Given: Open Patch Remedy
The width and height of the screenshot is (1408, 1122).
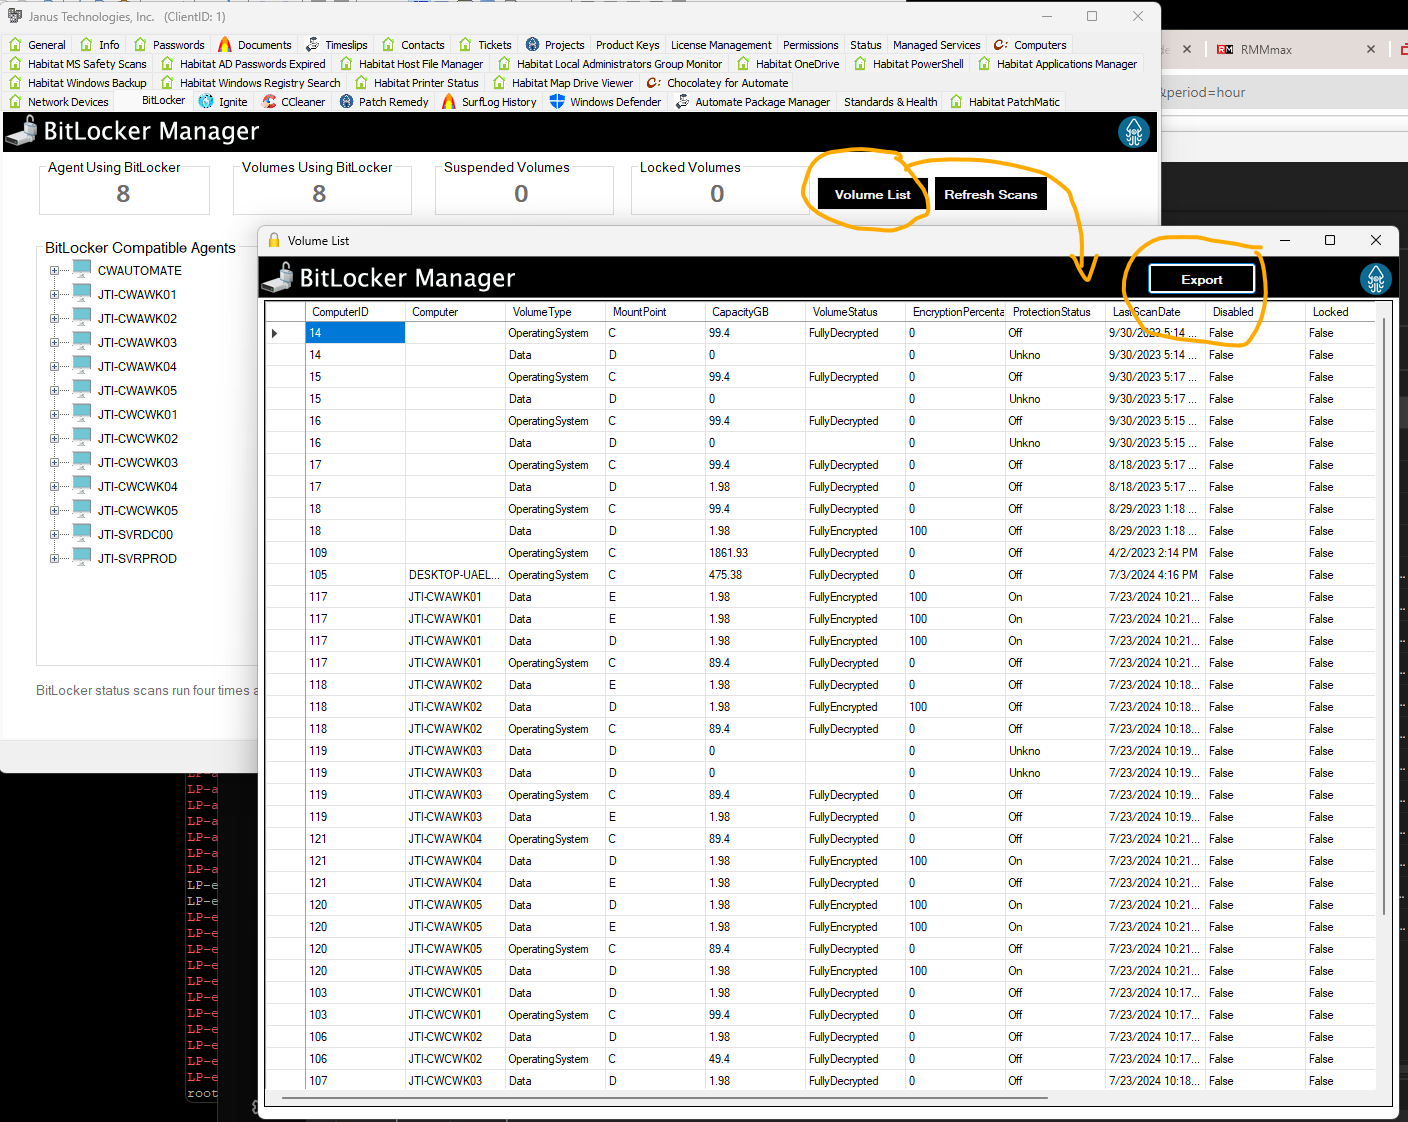Looking at the screenshot, I should (x=383, y=101).
